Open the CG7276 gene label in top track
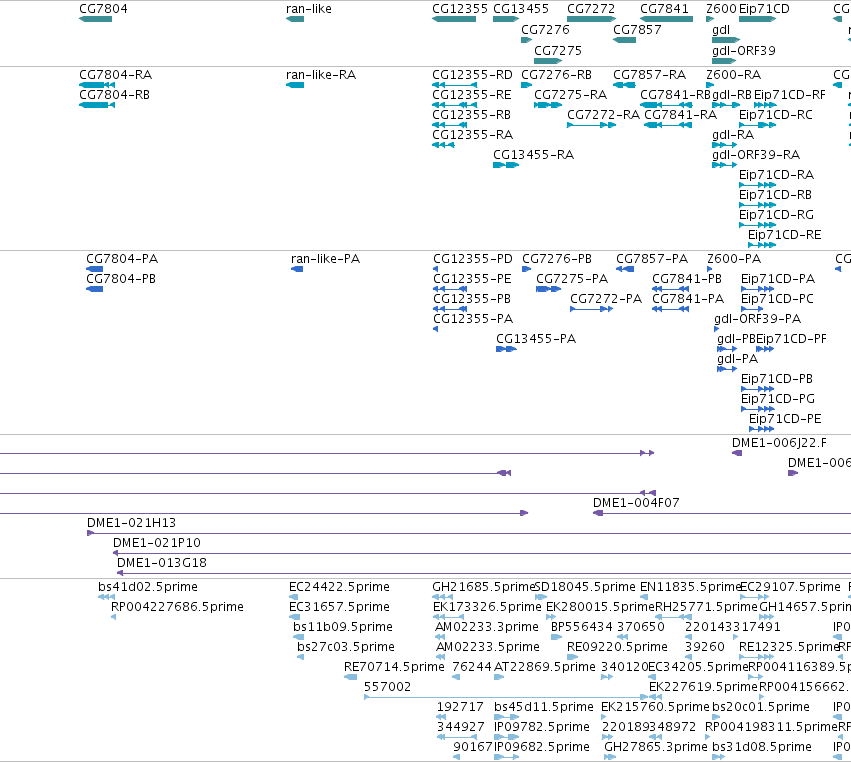 [x=545, y=29]
